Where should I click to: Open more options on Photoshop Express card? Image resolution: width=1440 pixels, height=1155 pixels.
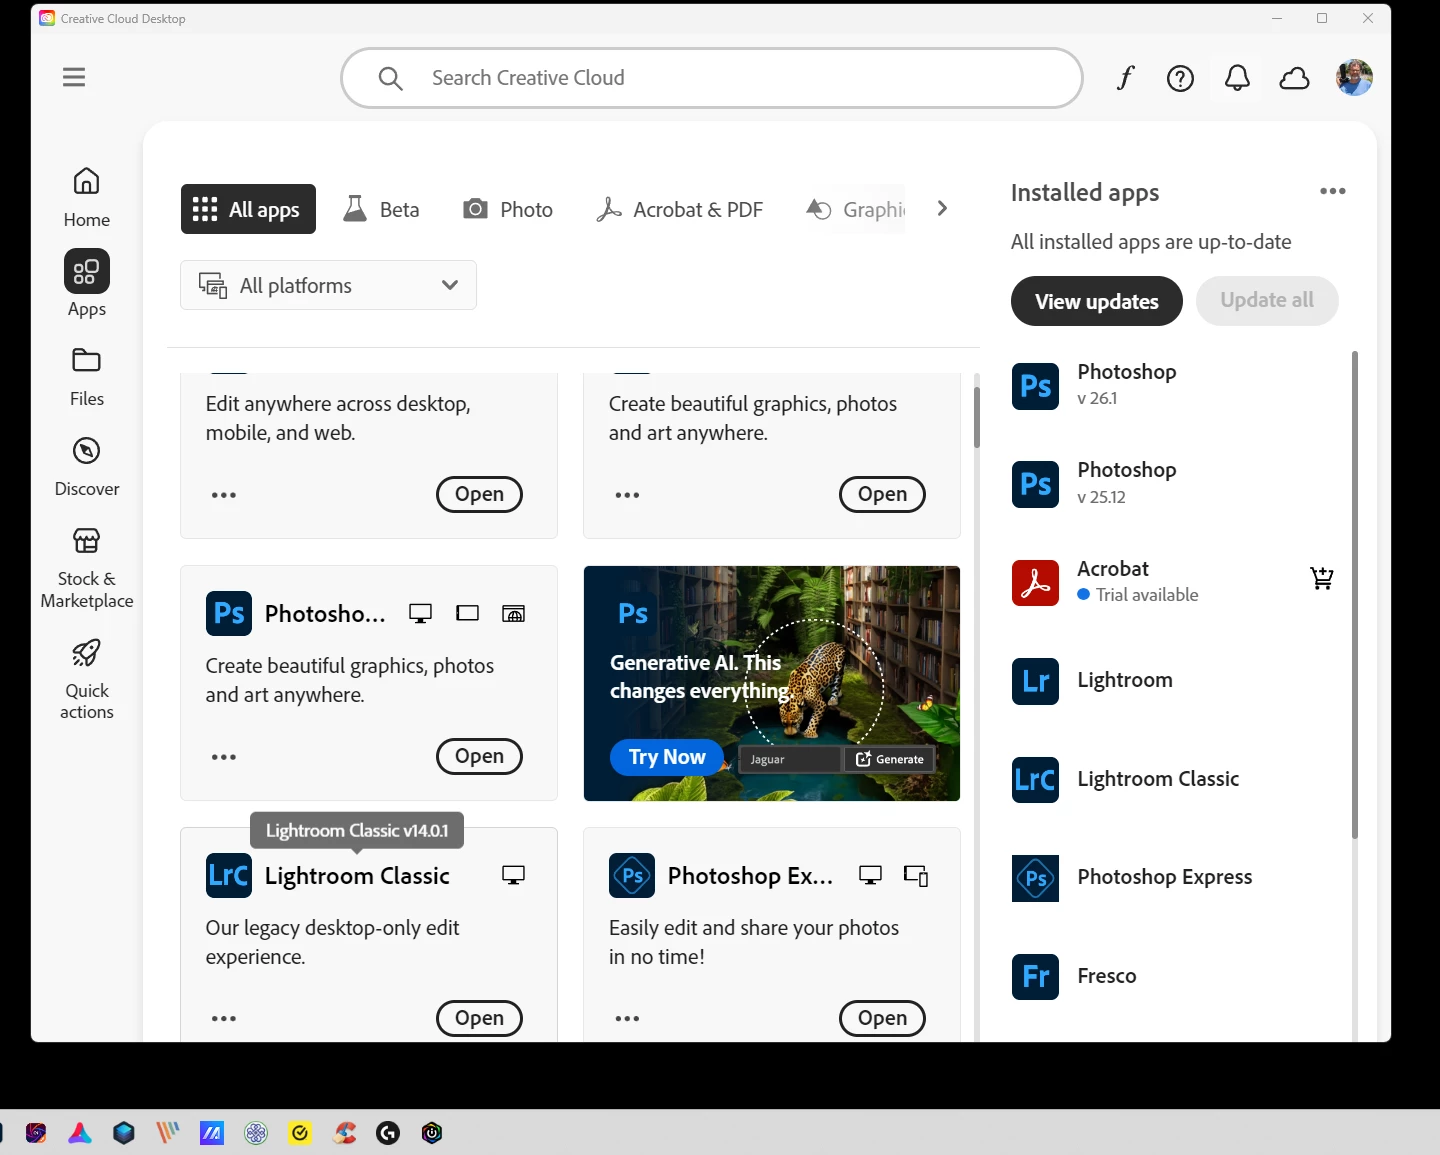(627, 1019)
